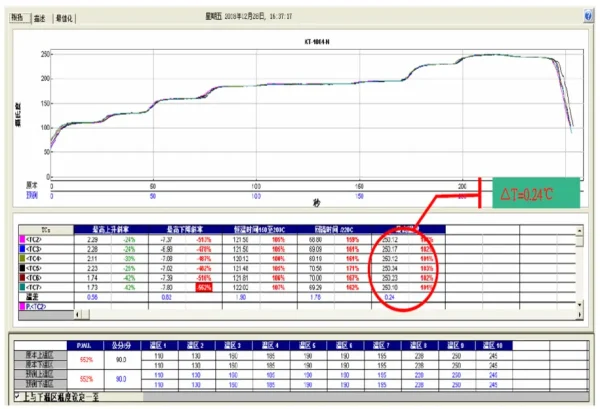600x409 pixels.
Task: Switch to the 描述 tab
Action: tap(40, 18)
